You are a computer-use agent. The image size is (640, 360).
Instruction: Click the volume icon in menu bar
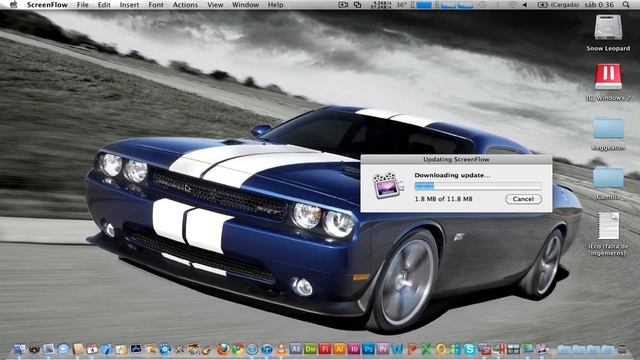525,4
